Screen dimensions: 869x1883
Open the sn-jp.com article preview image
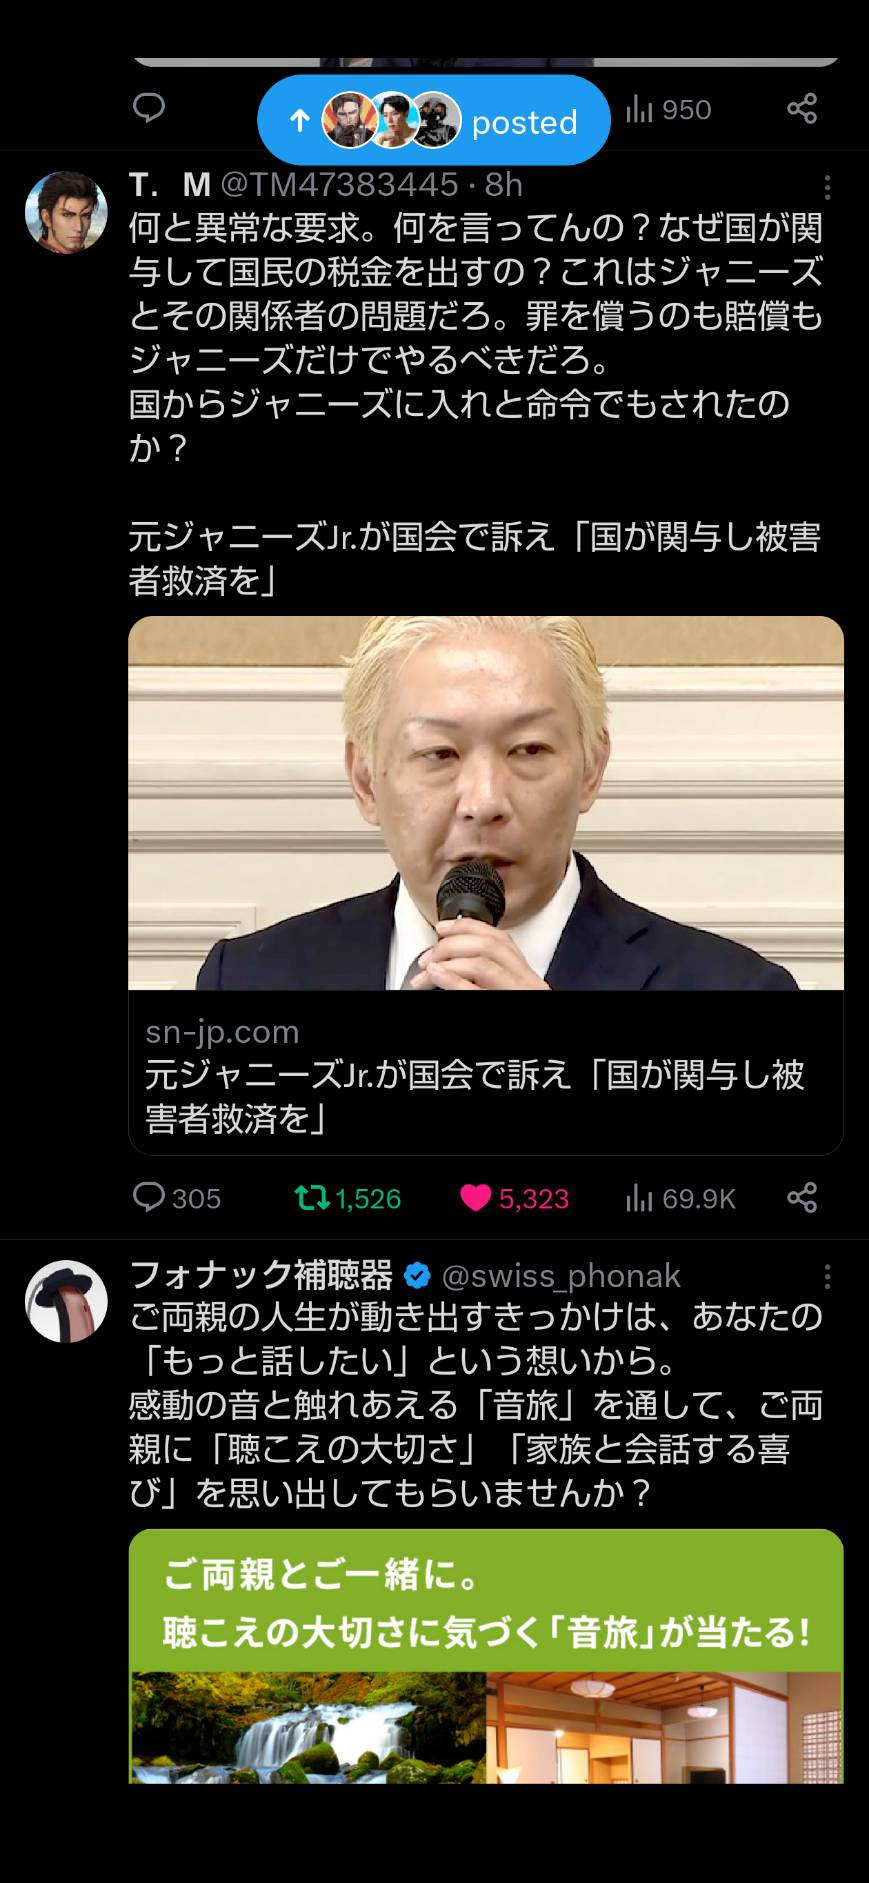click(486, 803)
